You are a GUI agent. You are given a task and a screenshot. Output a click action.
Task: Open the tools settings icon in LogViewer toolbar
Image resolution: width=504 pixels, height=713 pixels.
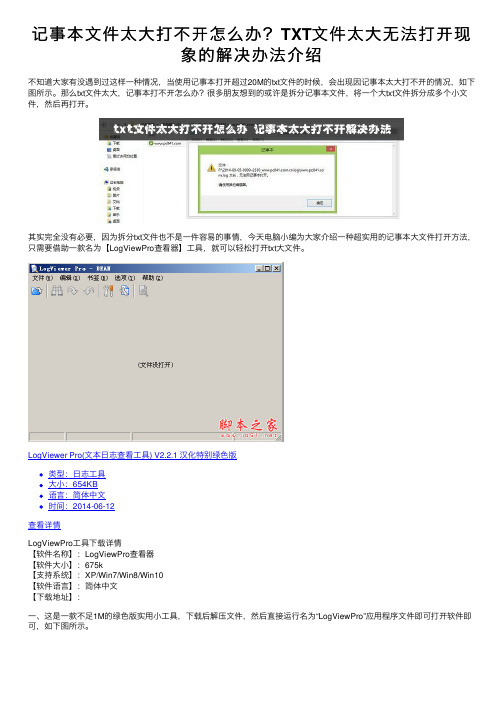point(108,291)
